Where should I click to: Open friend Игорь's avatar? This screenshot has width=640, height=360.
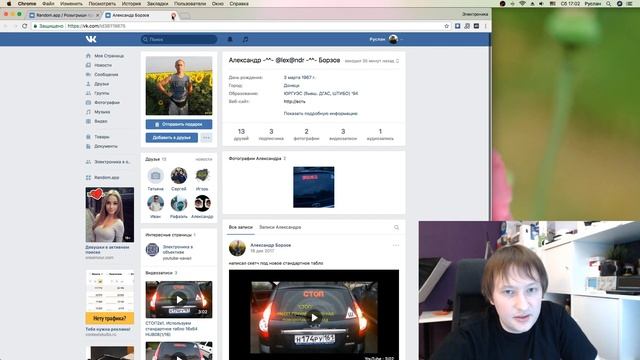(202, 176)
